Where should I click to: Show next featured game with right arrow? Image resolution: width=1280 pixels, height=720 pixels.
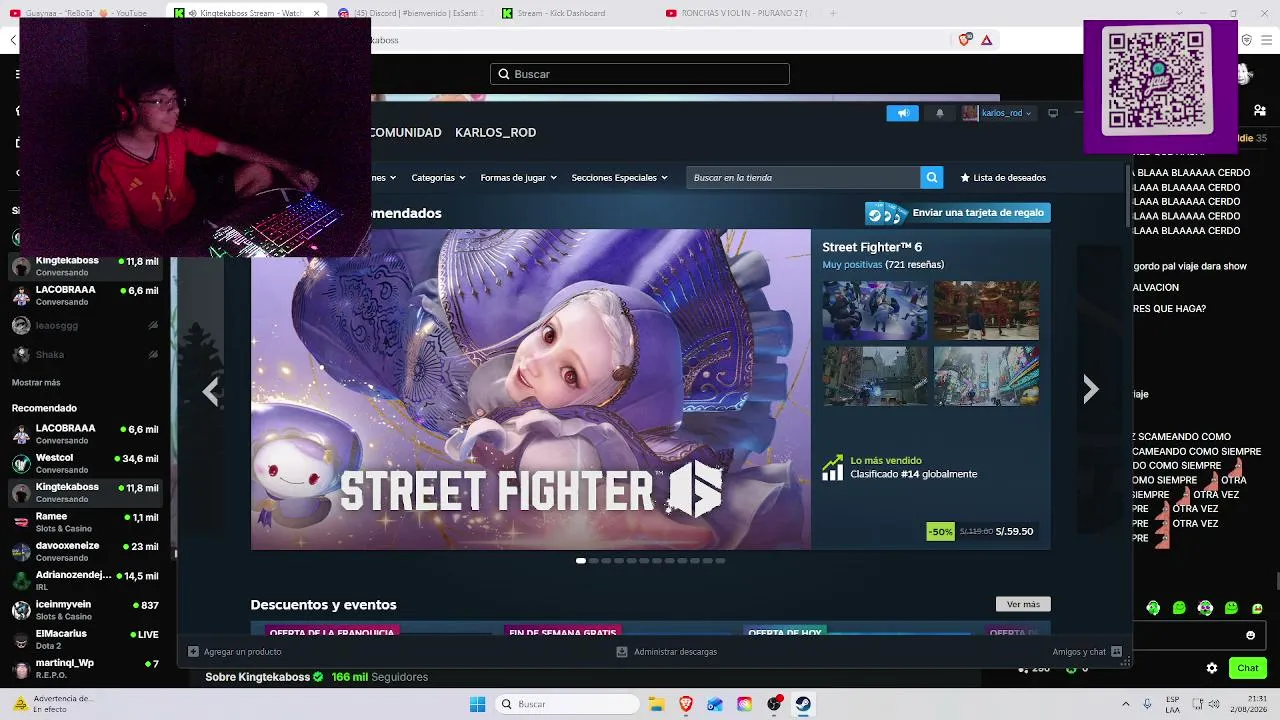coord(1090,389)
